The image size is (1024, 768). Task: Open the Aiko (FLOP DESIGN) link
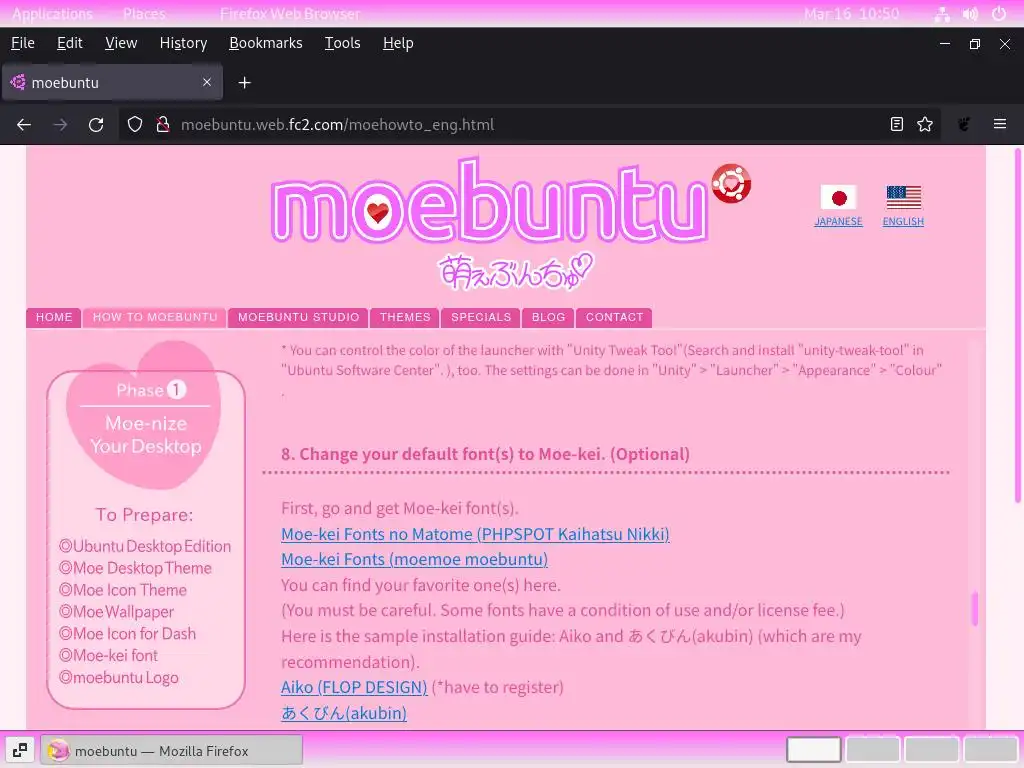[x=354, y=687]
